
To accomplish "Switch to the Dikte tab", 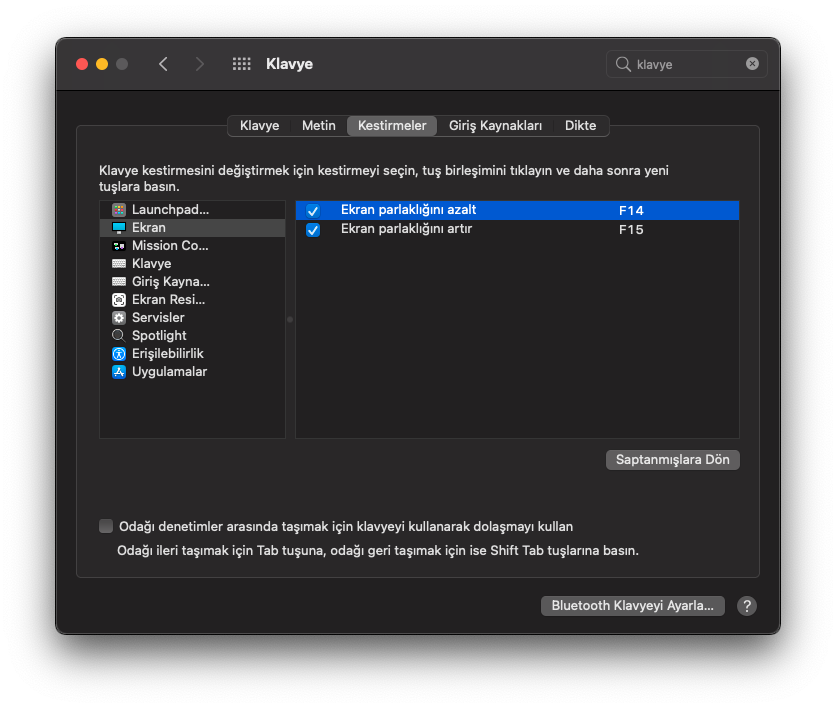I will coord(580,126).
